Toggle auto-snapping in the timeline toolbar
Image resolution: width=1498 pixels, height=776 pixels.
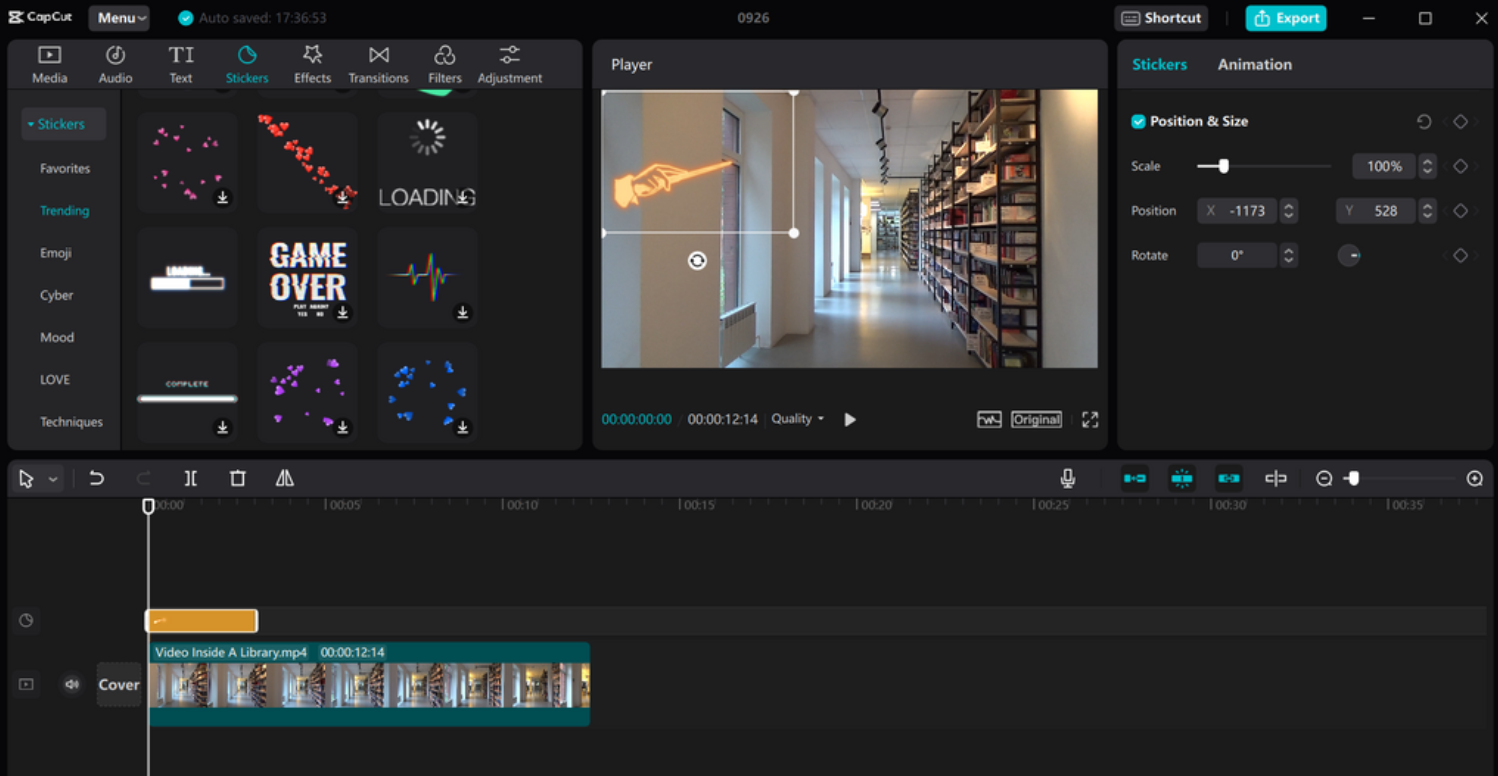[x=1182, y=478]
